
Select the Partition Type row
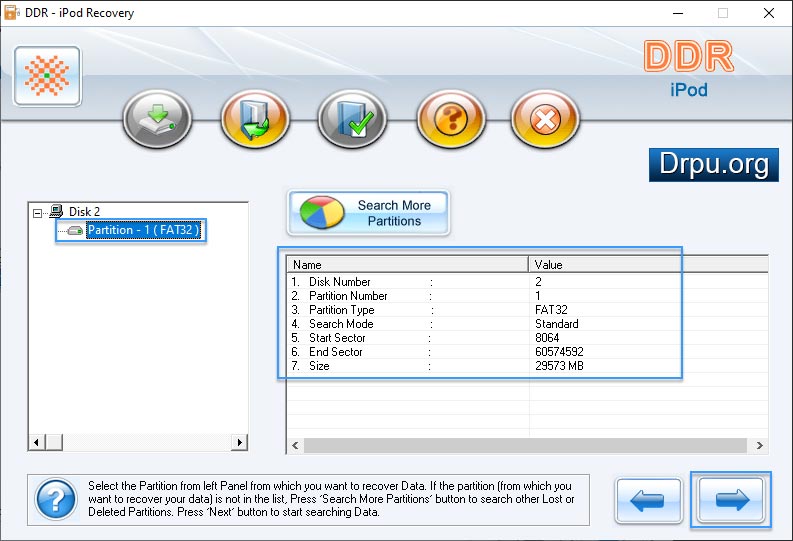527,309
